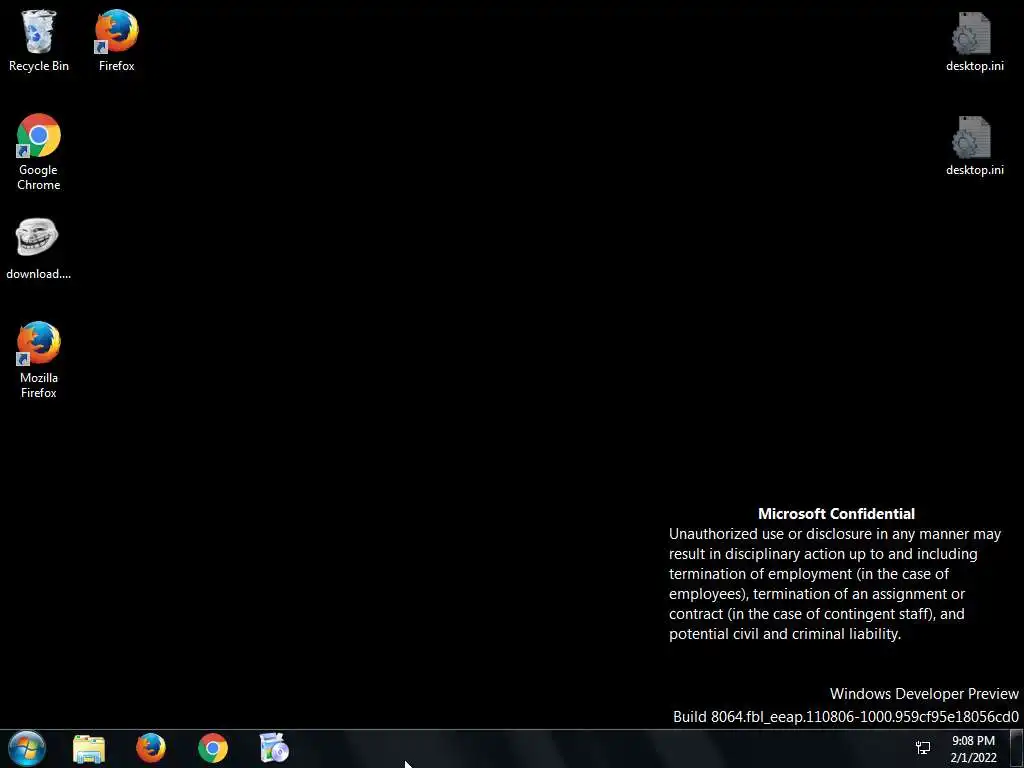Open File Explorer from the taskbar

pos(89,748)
